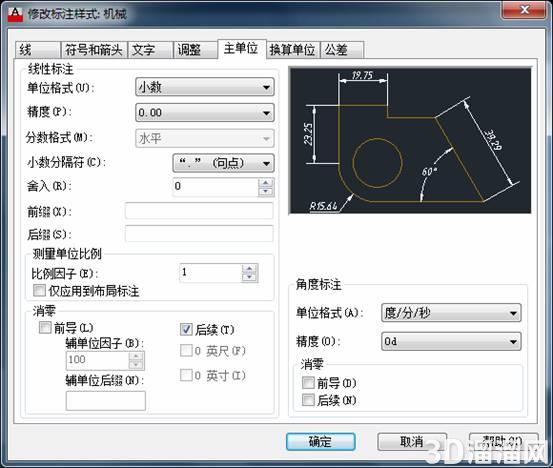Close the 修改标注样式 dialog
The height and width of the screenshot is (468, 553).
pos(523,10)
